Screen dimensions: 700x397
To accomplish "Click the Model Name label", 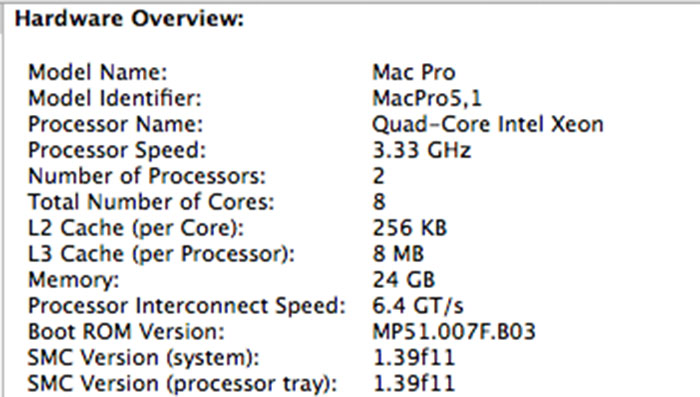I will tap(98, 72).
